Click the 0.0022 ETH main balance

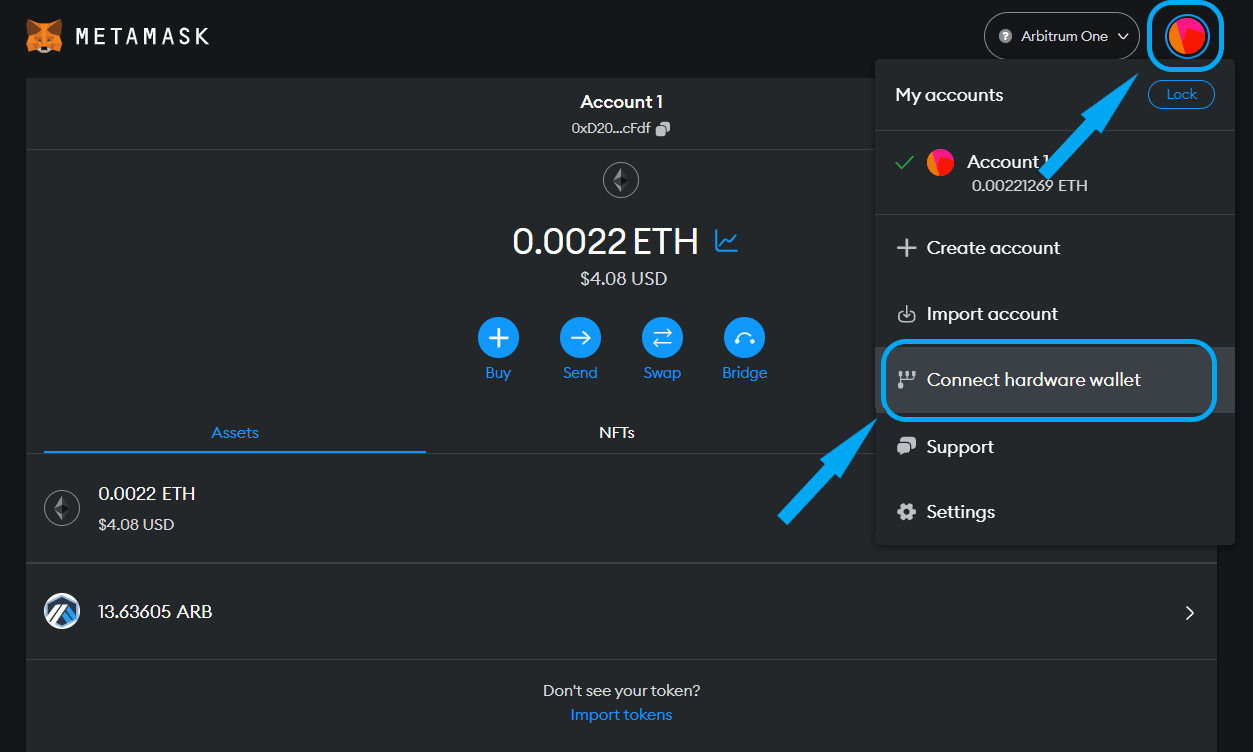(x=605, y=241)
